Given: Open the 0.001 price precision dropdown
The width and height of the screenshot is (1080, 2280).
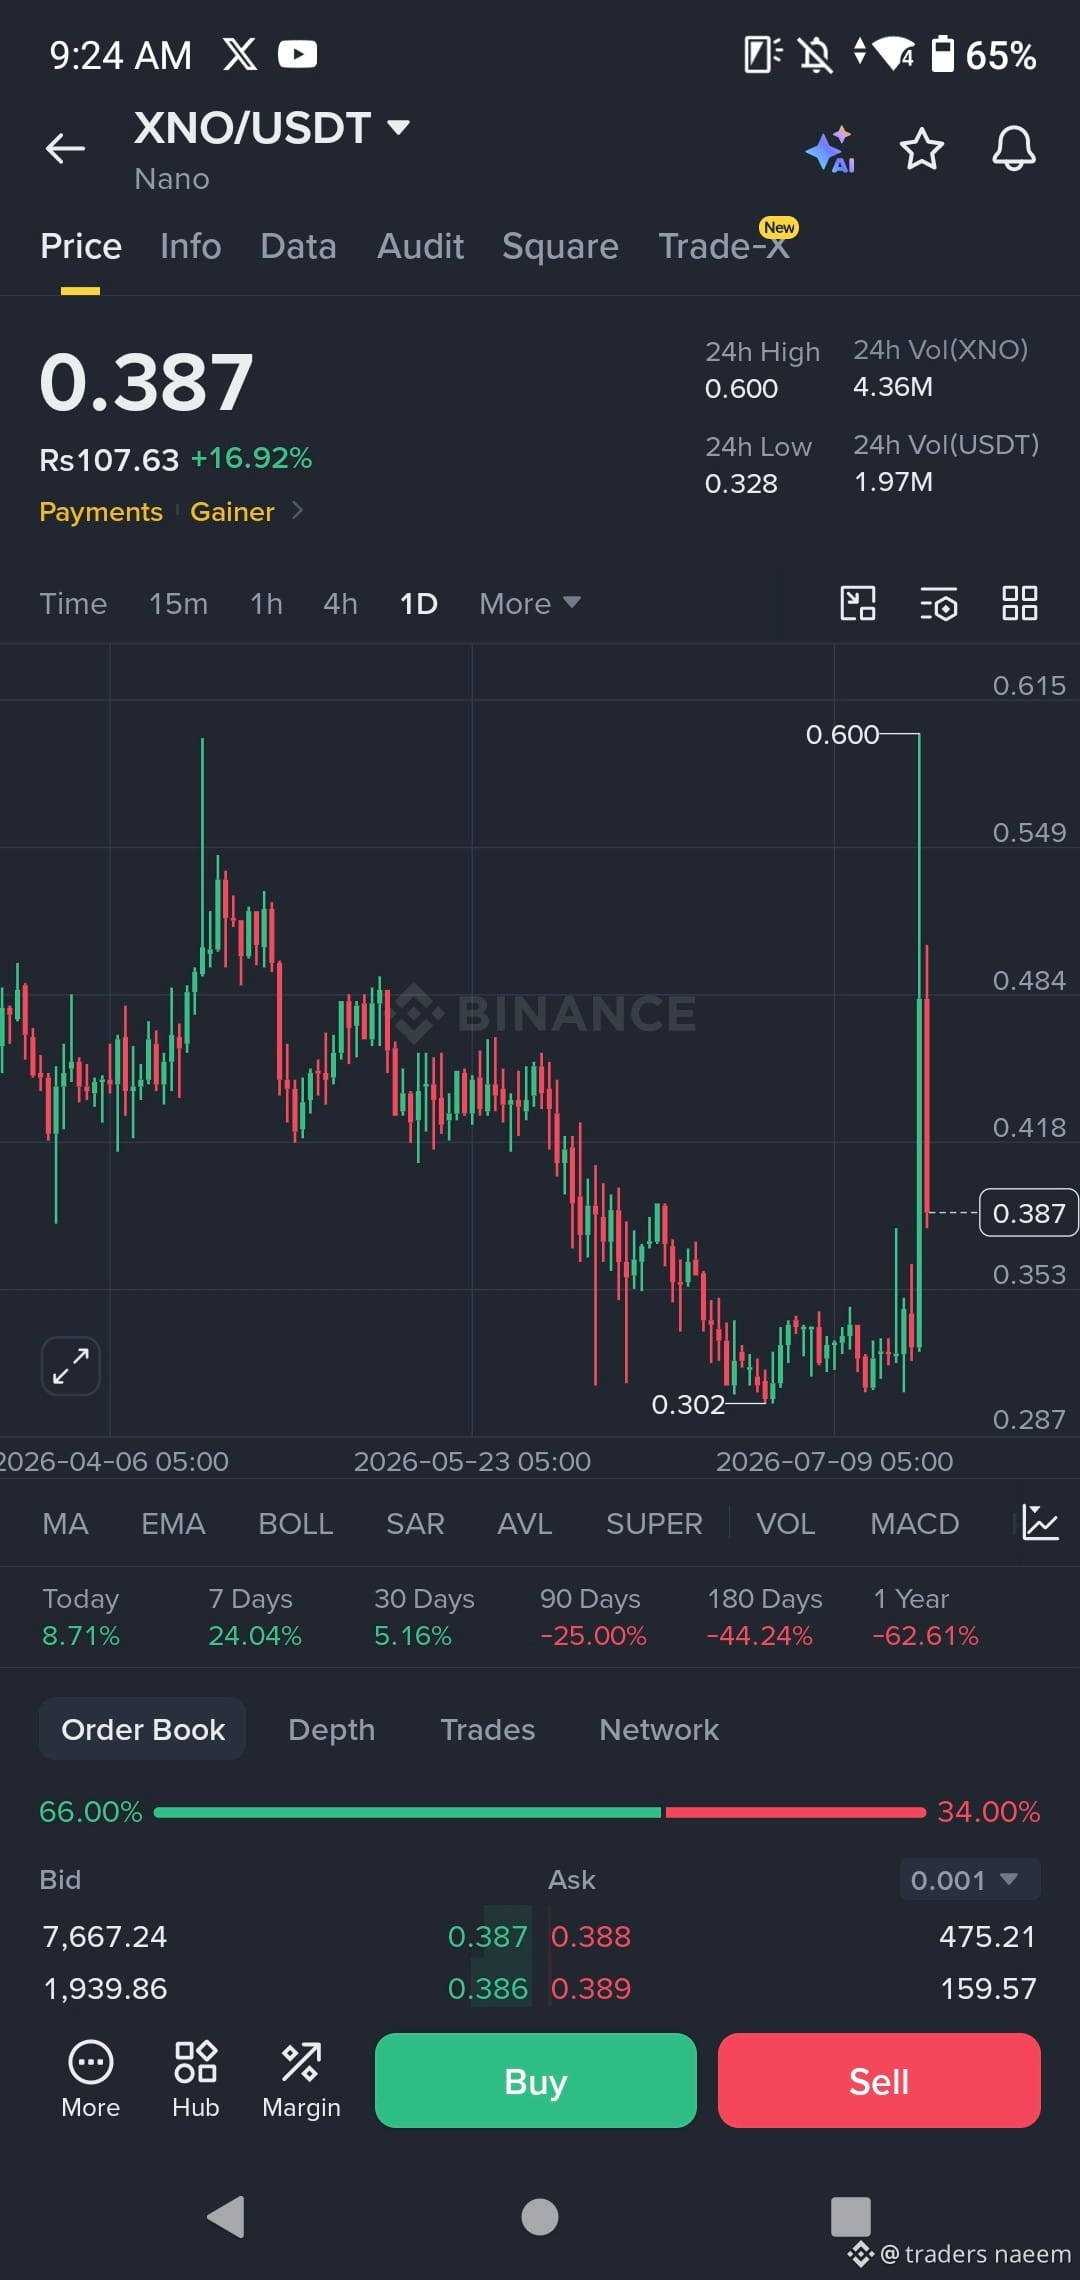Looking at the screenshot, I should (x=970, y=1880).
